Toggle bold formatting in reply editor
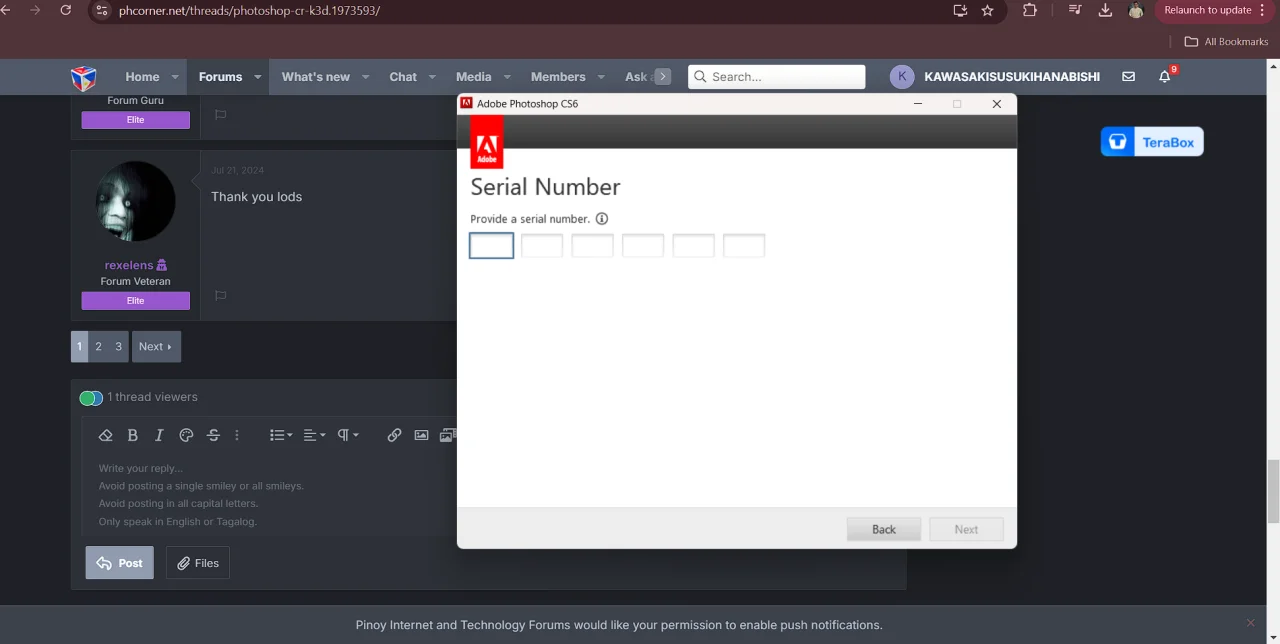Image resolution: width=1280 pixels, height=644 pixels. (x=133, y=435)
